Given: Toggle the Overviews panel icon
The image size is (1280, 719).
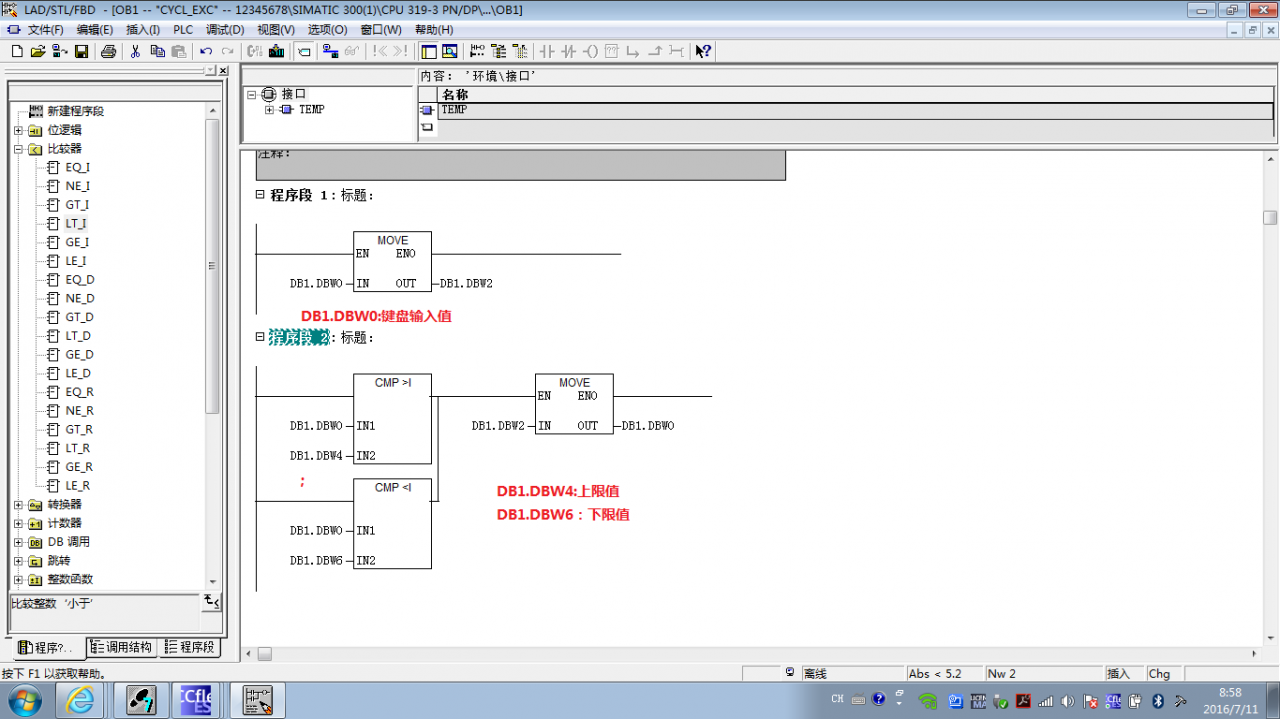Looking at the screenshot, I should pos(429,51).
